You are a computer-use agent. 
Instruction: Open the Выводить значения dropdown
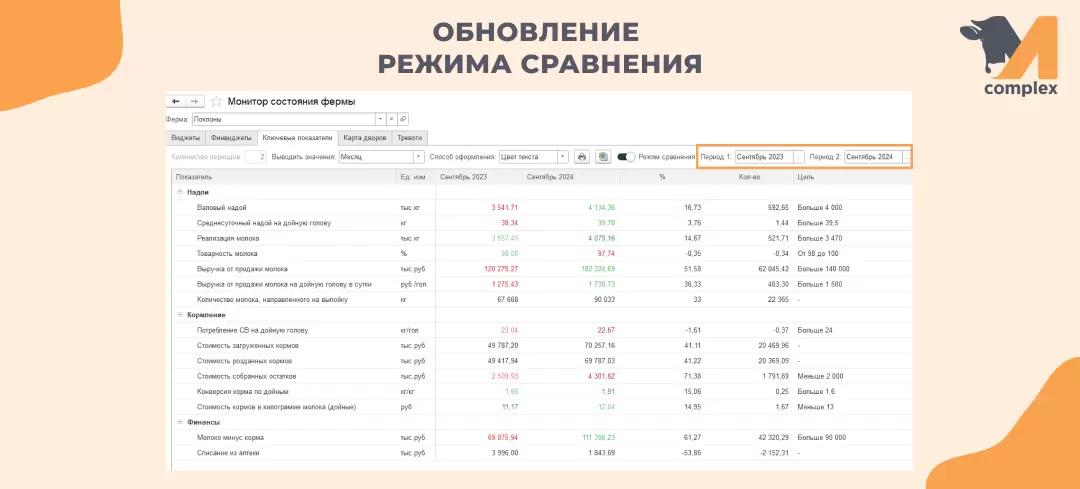tap(419, 157)
